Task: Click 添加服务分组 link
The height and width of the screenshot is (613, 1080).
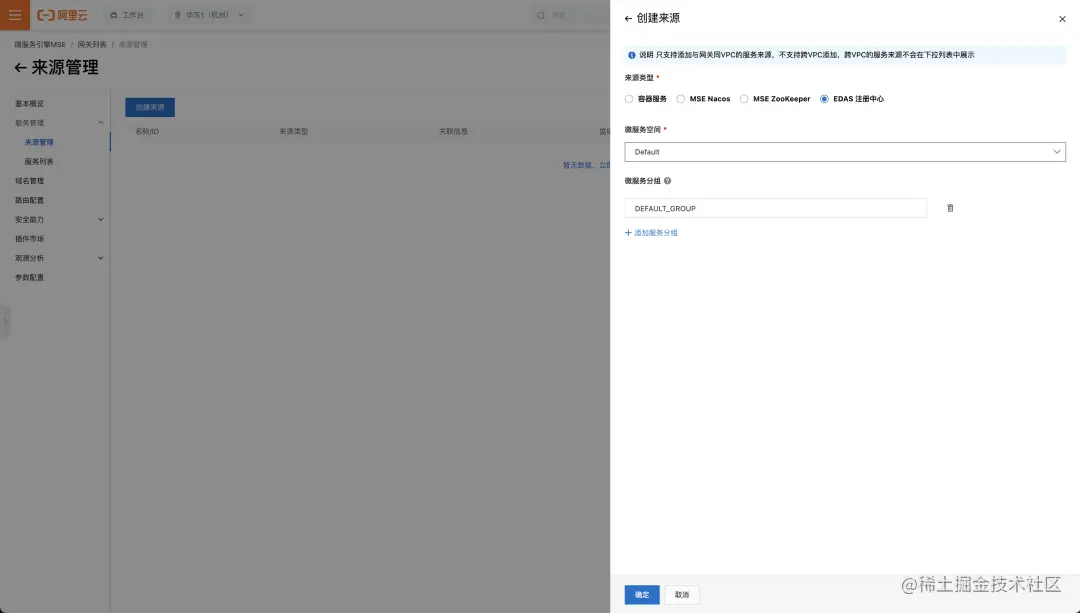Action: click(x=651, y=233)
